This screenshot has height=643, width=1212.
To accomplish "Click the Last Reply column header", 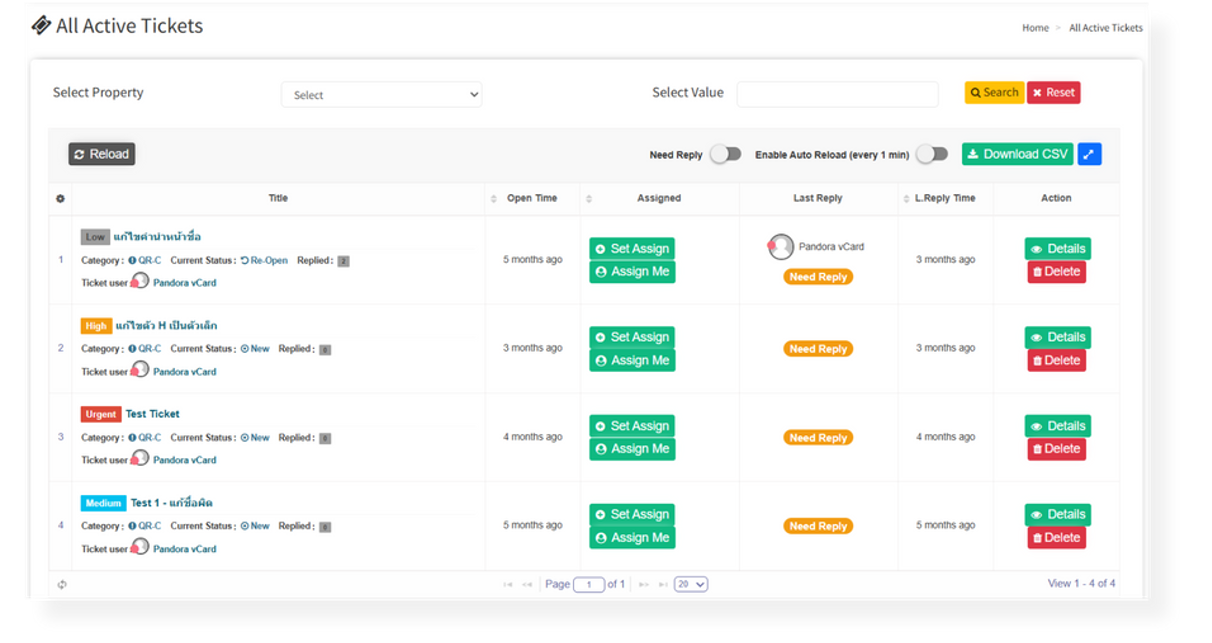I will point(818,199).
